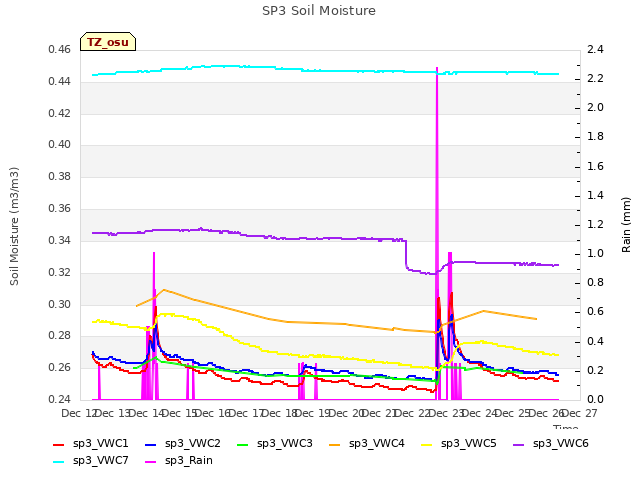Click the blue sp3_VWC2 legend swatch

point(151,444)
